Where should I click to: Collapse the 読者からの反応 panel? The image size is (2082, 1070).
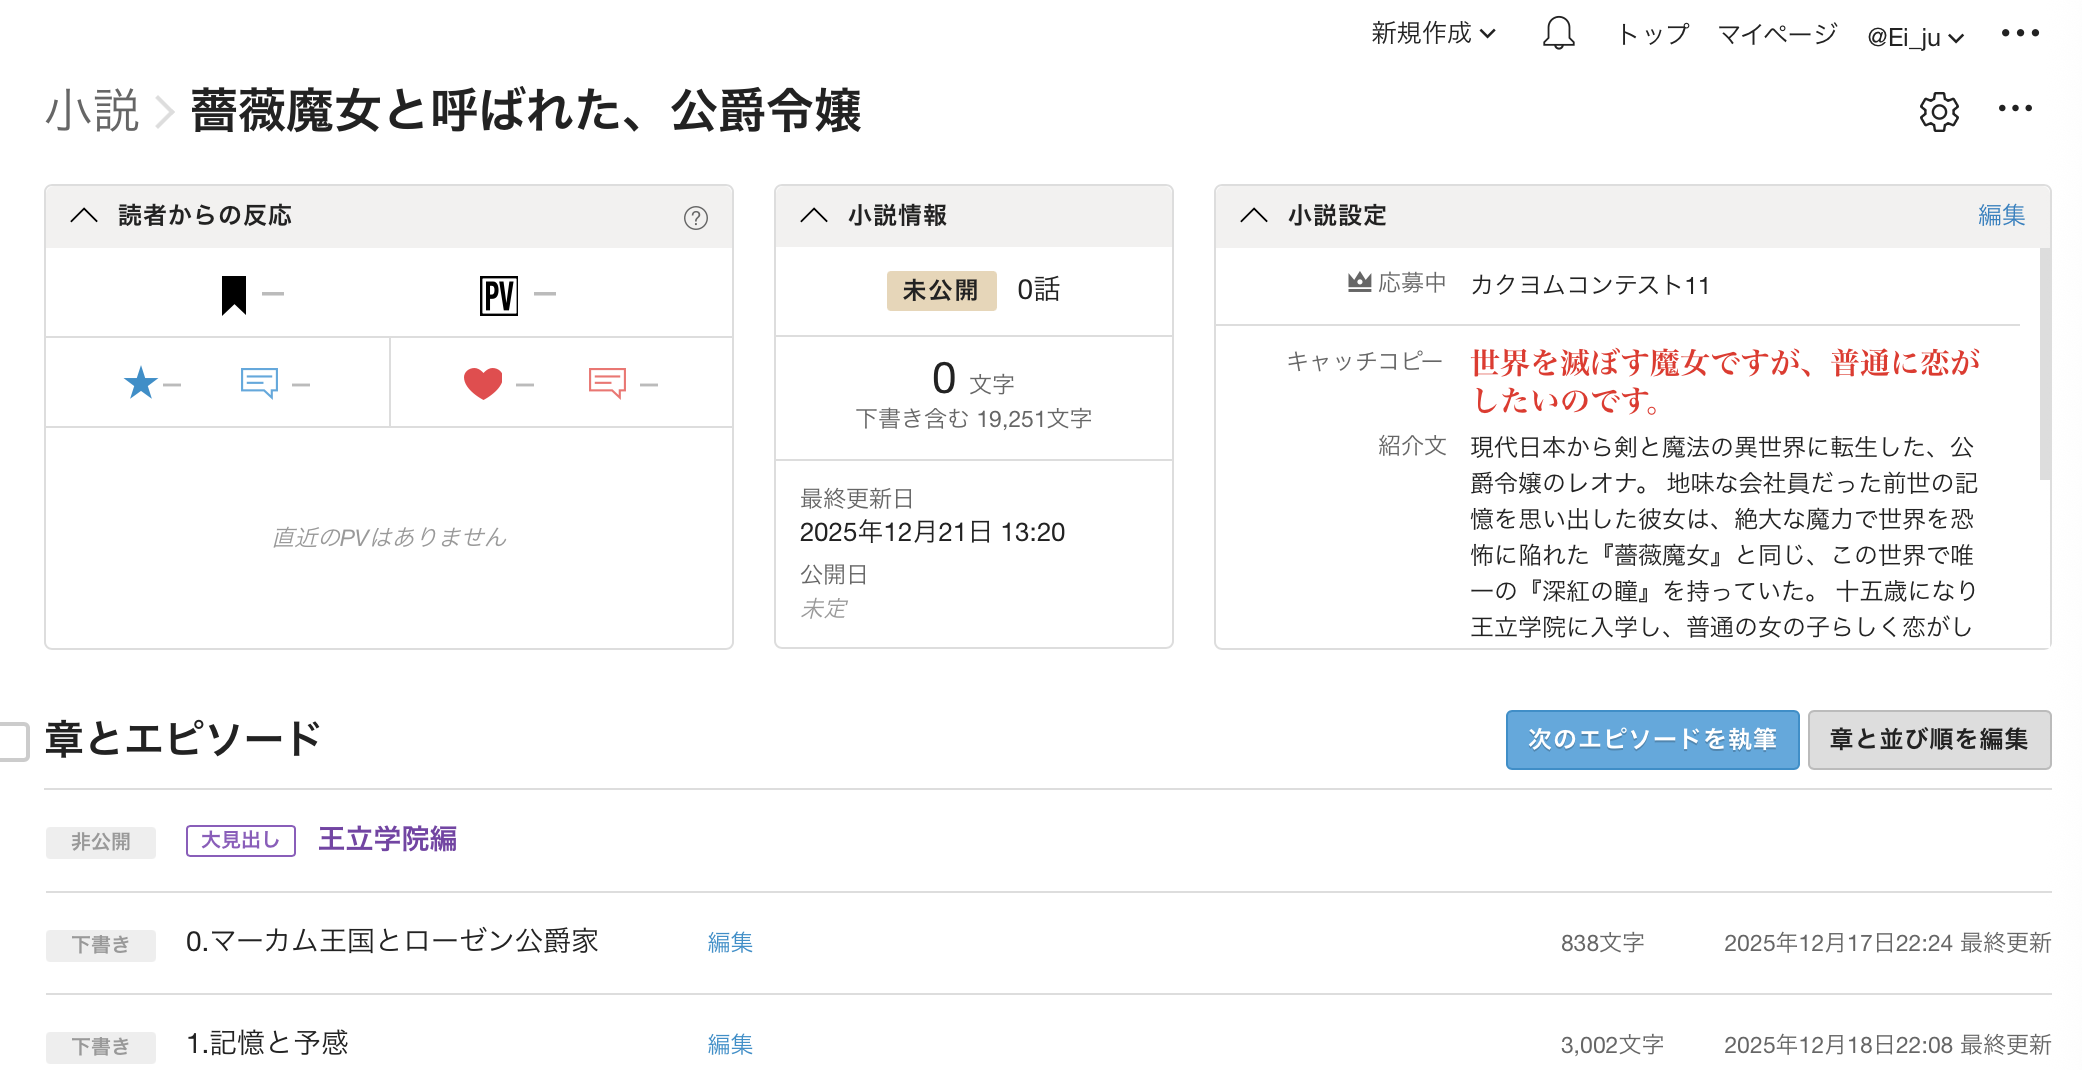point(85,215)
